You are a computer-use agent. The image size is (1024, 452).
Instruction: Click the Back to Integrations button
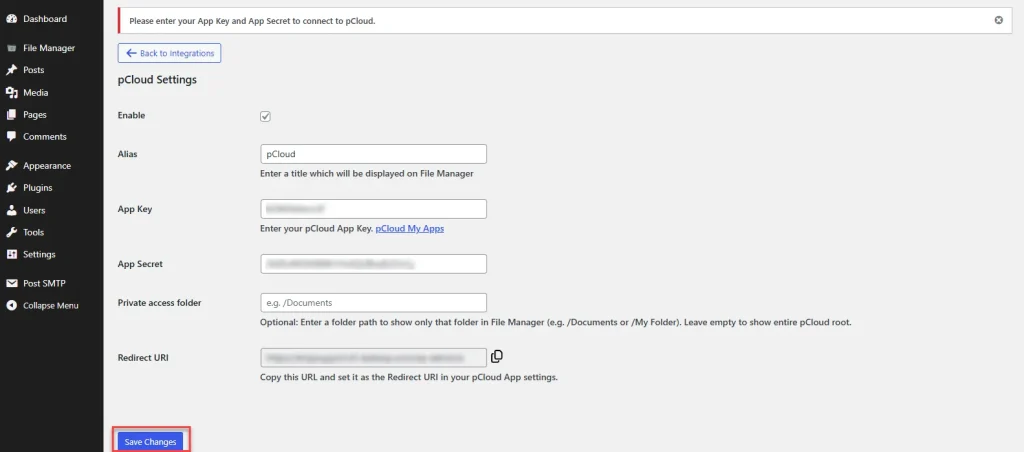pos(169,53)
